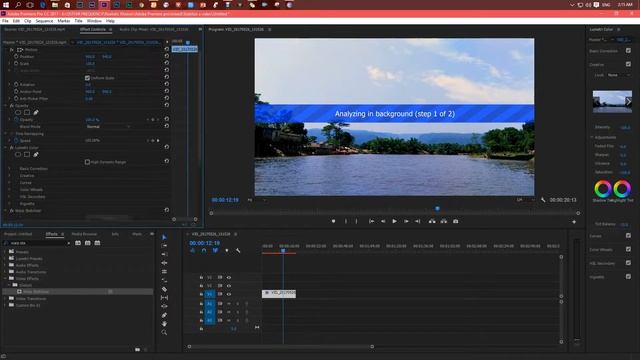Open the Window menu
Image resolution: width=640 pixels, height=360 pixels.
(94, 21)
